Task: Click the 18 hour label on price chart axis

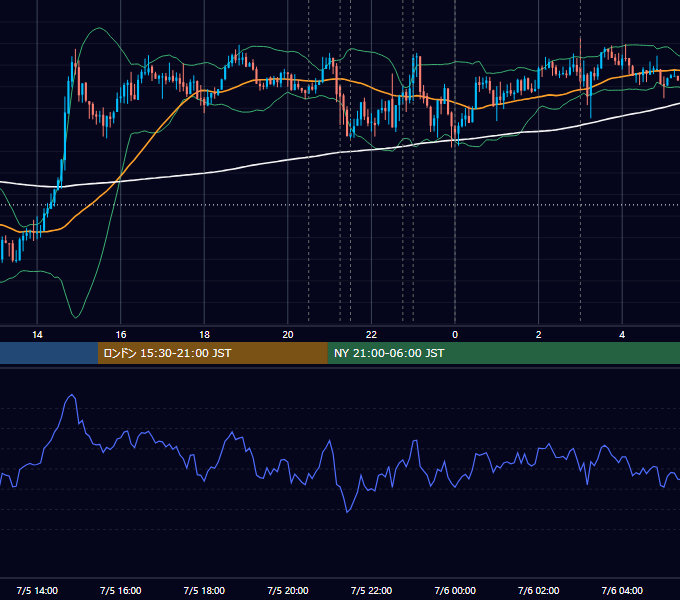Action: pyautogui.click(x=204, y=335)
